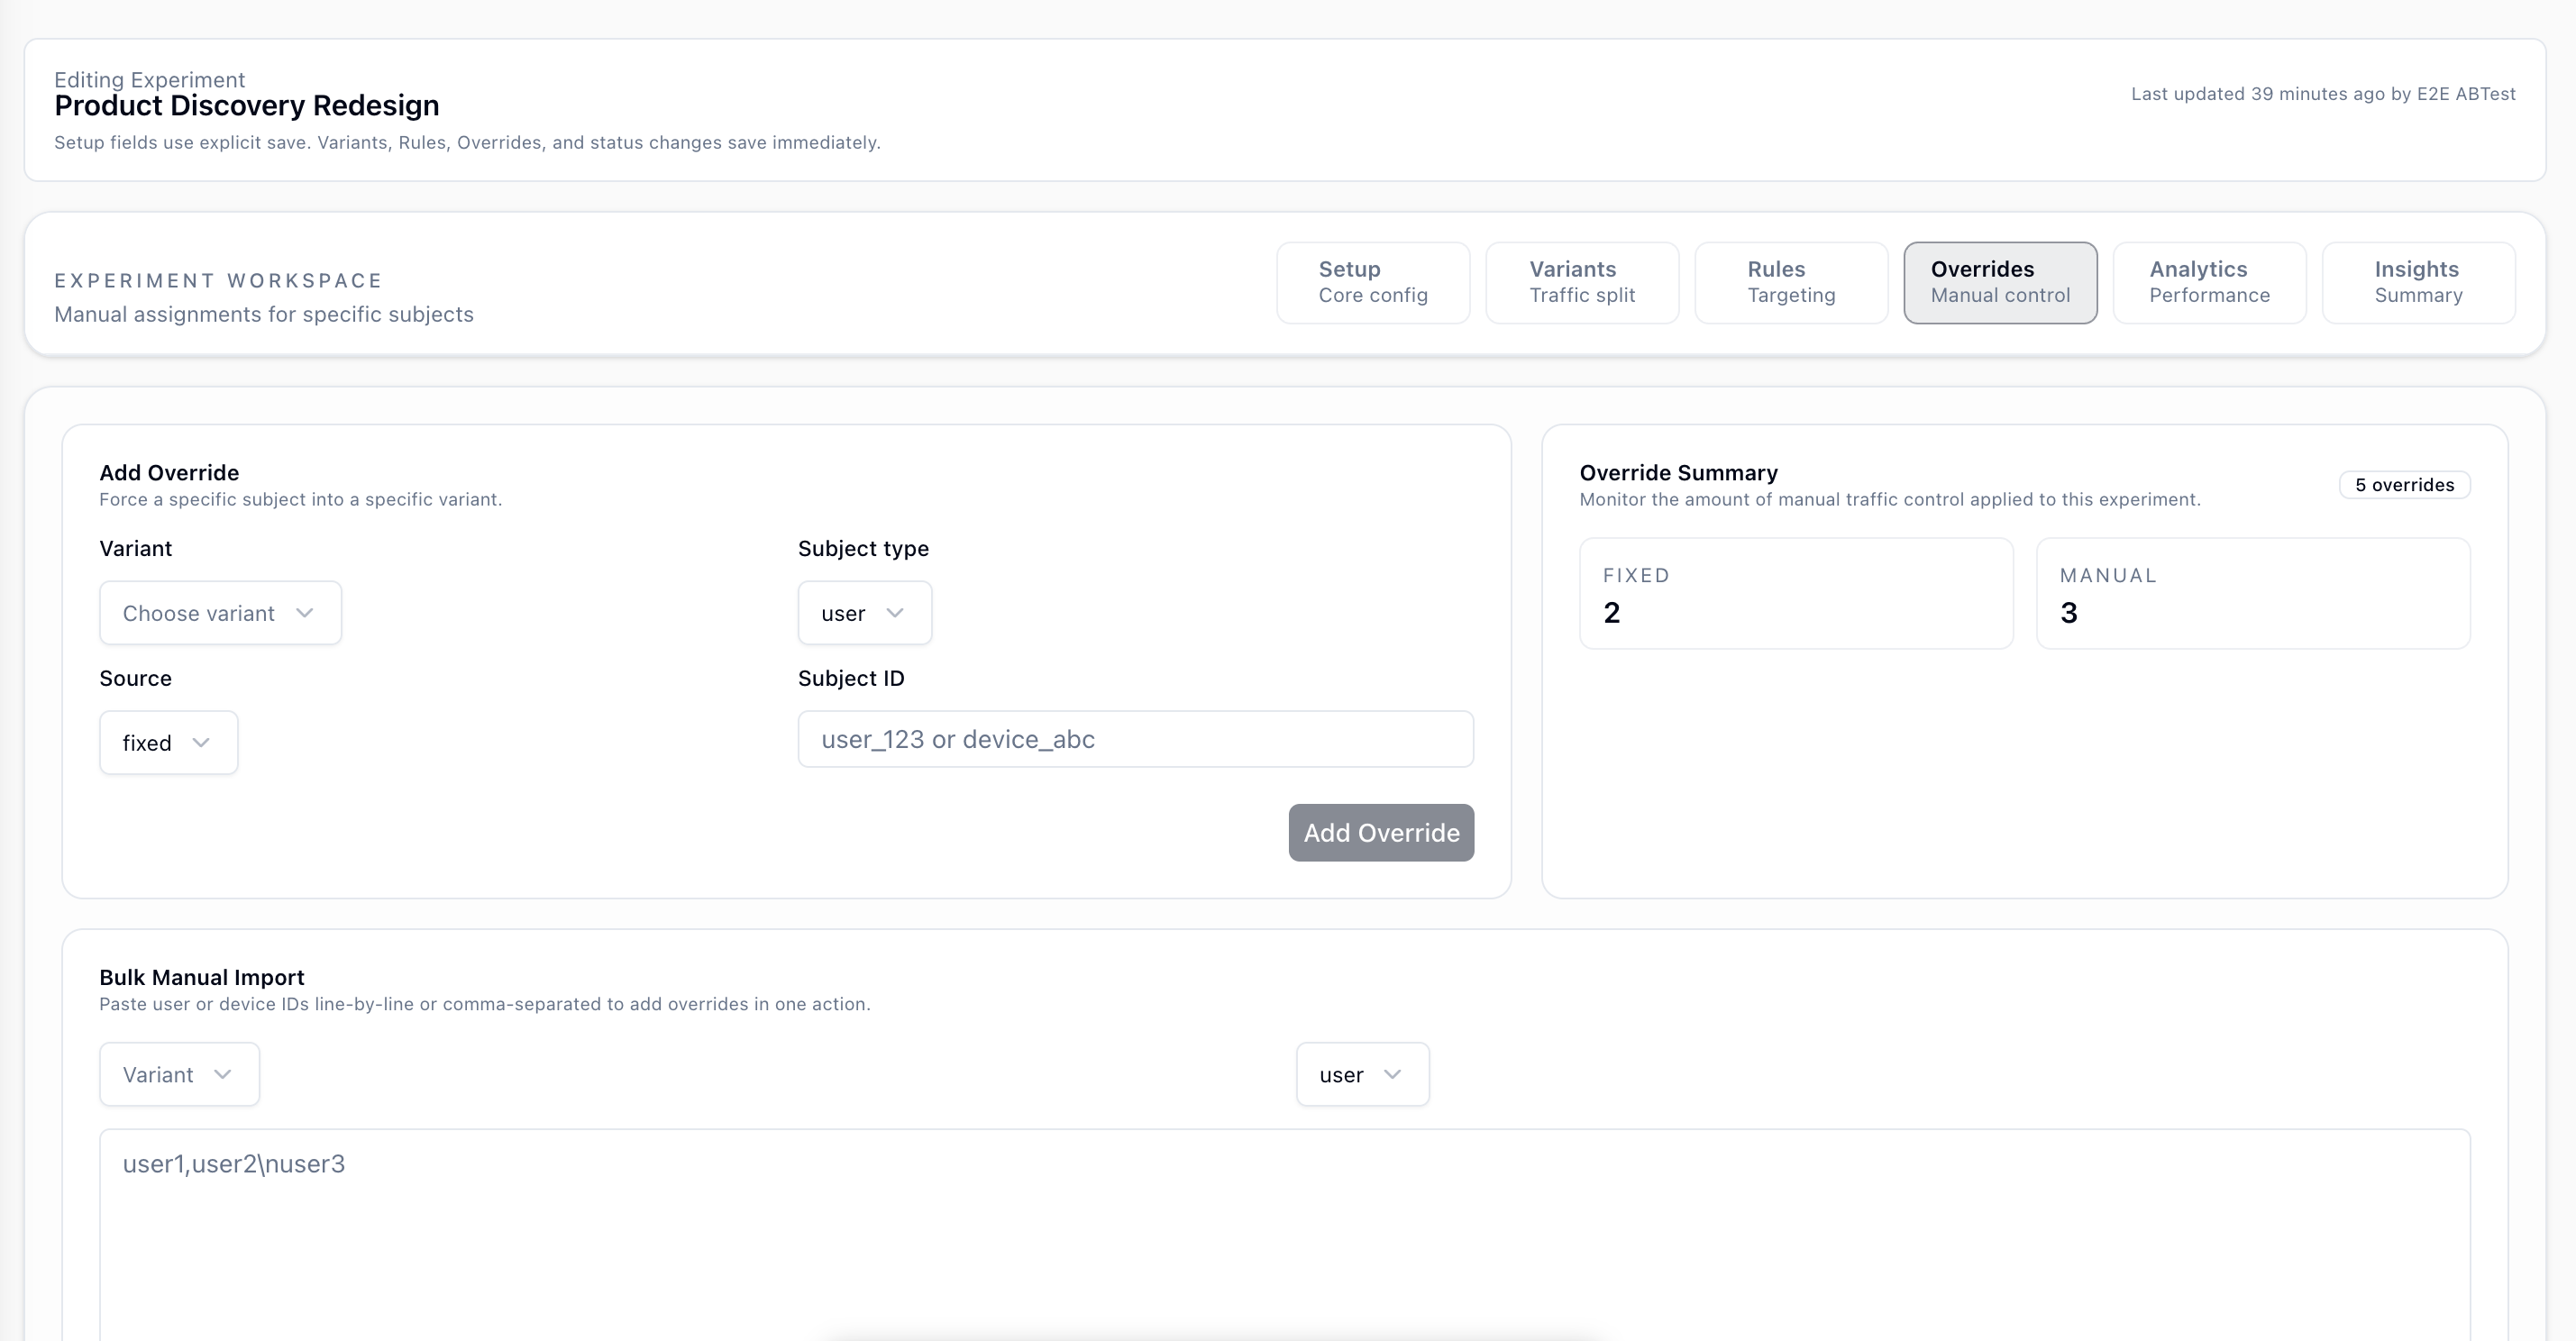The height and width of the screenshot is (1341, 2576).
Task: Open the Source fixed dropdown
Action: point(168,742)
